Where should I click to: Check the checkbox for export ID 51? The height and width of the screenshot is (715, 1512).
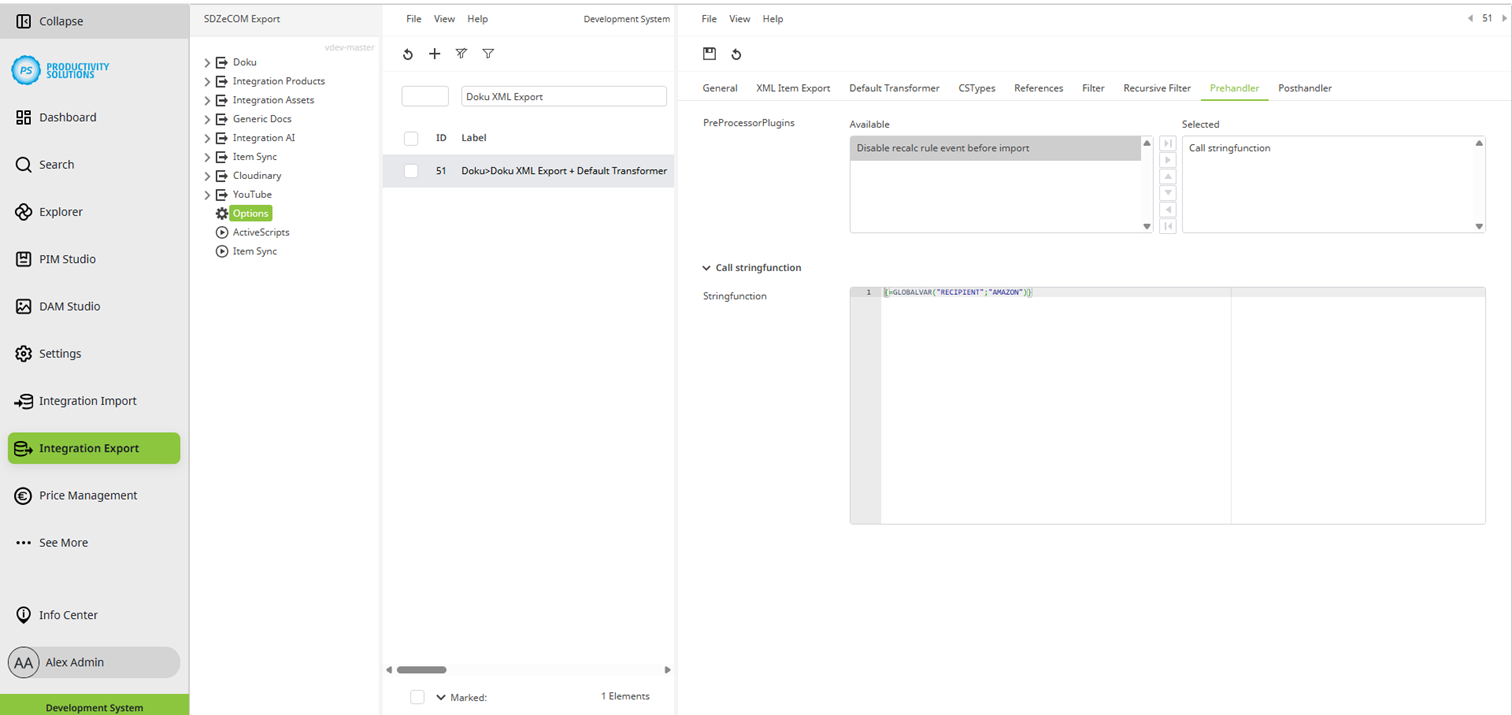(x=410, y=170)
